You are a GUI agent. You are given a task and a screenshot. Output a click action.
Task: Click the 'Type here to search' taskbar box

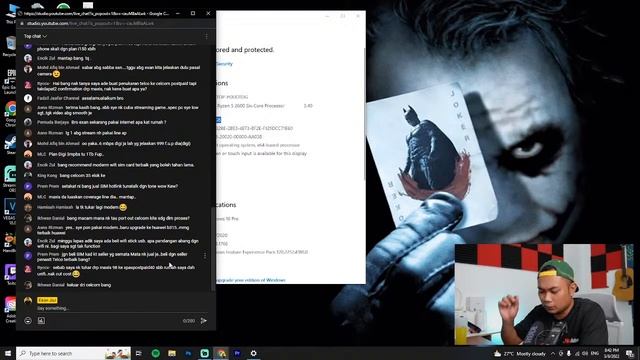point(73,353)
